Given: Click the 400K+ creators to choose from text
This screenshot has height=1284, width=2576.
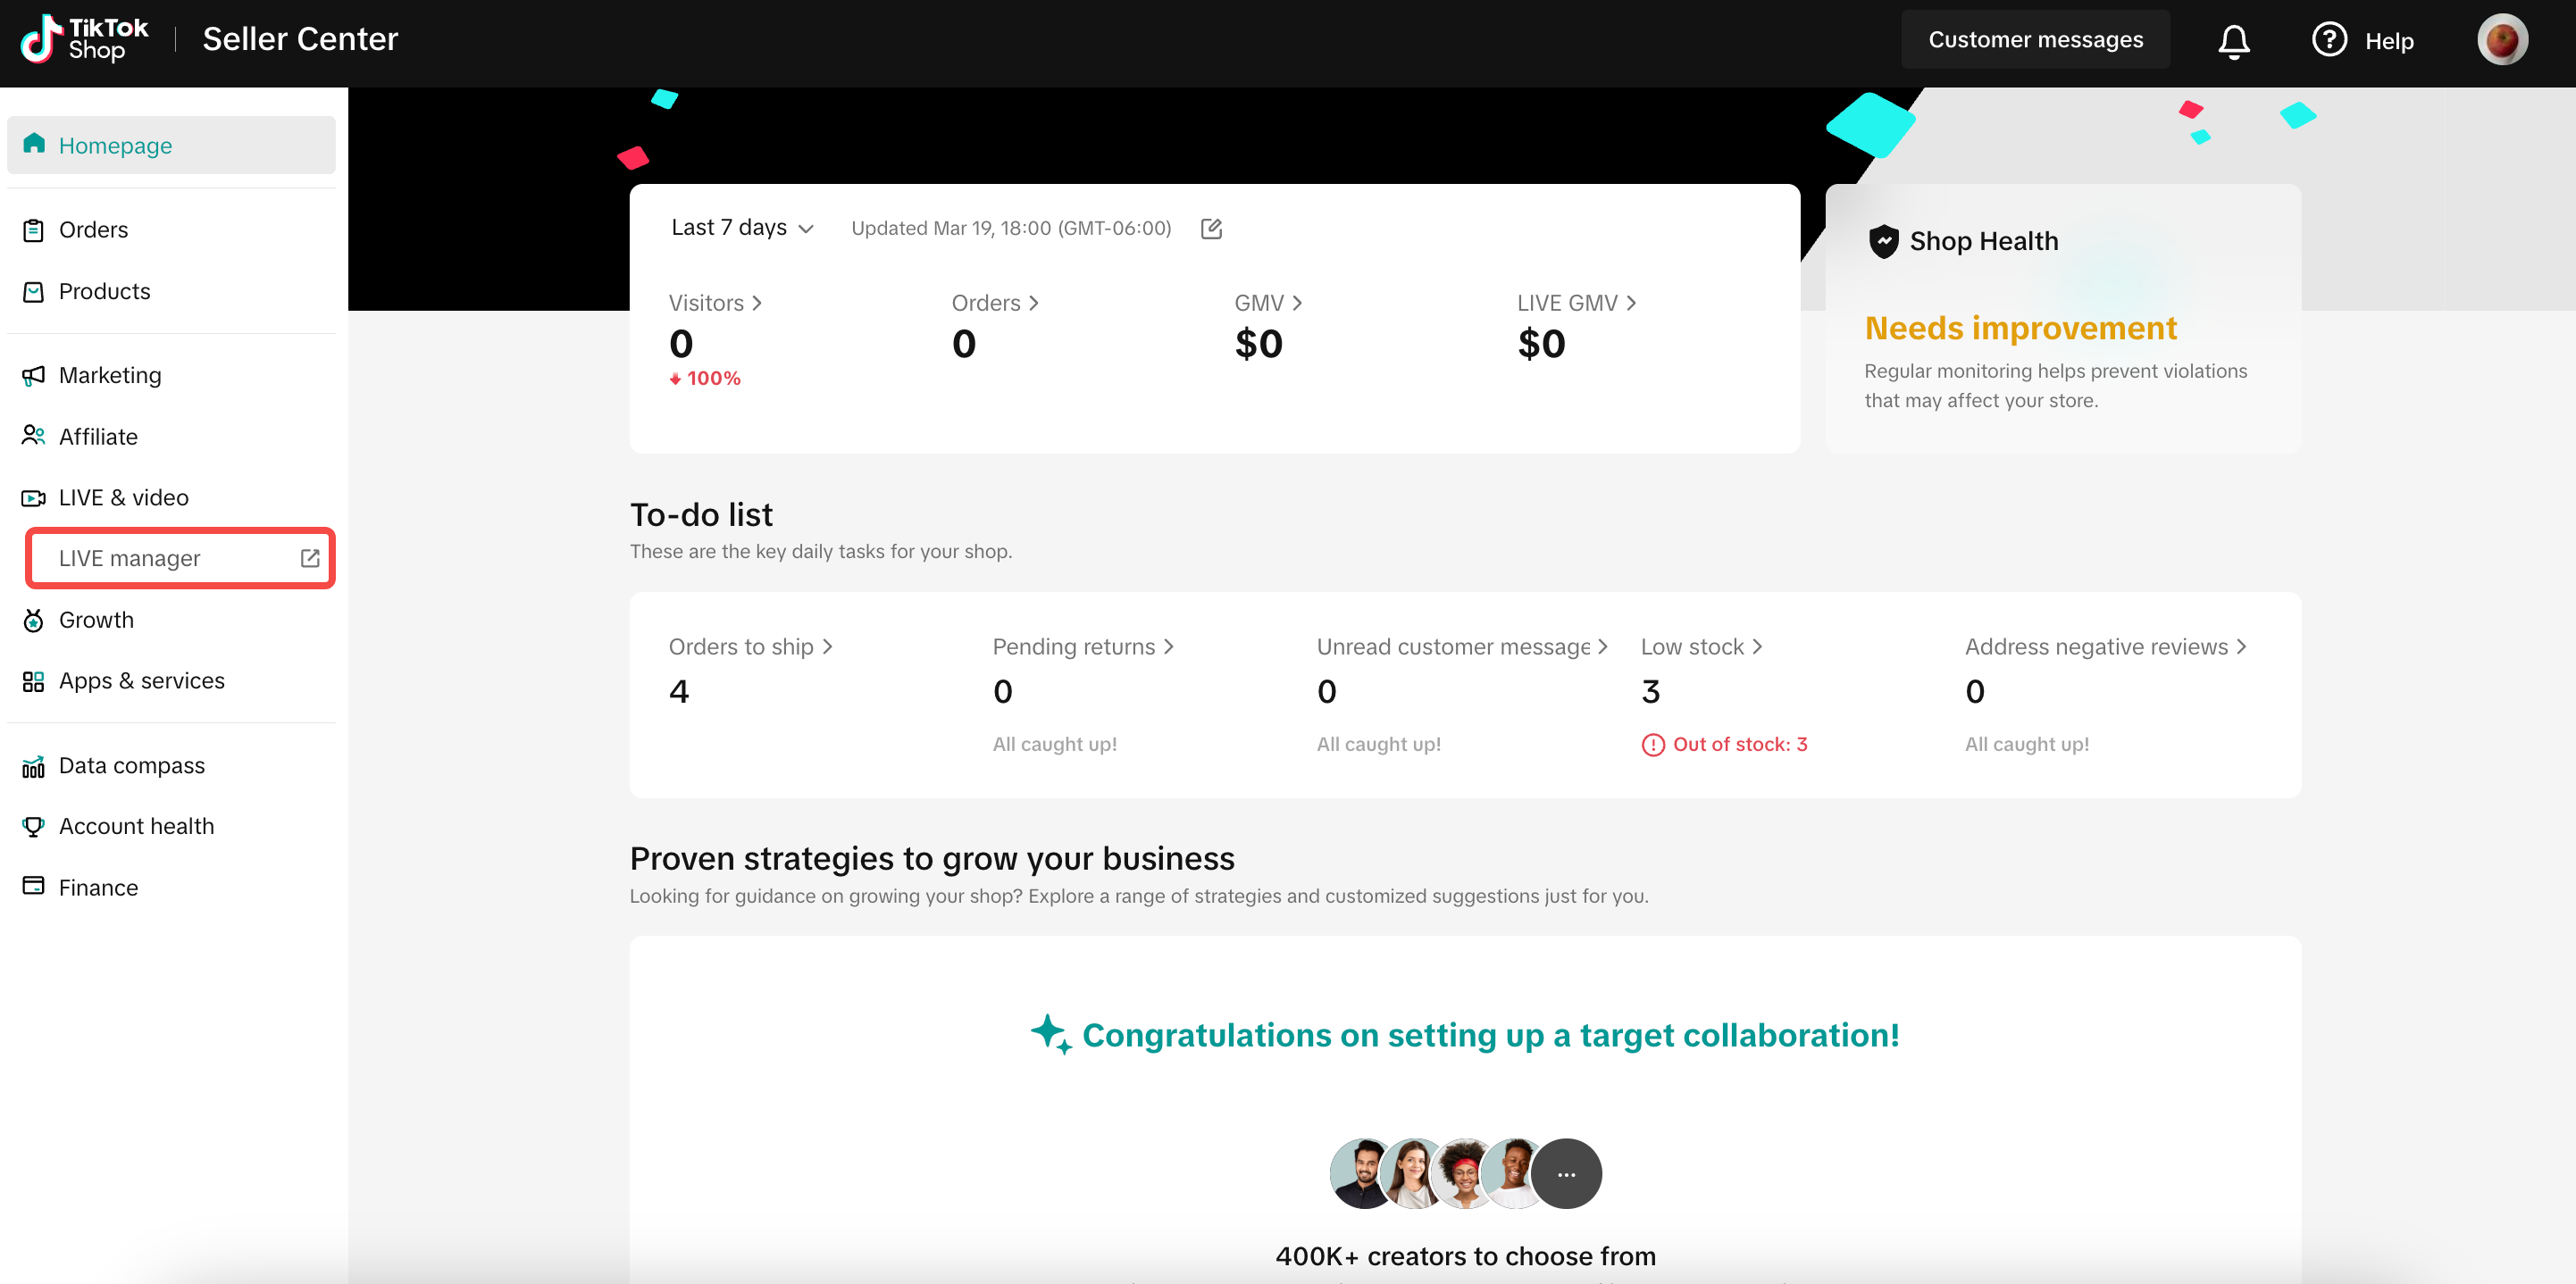Looking at the screenshot, I should (x=1465, y=1256).
